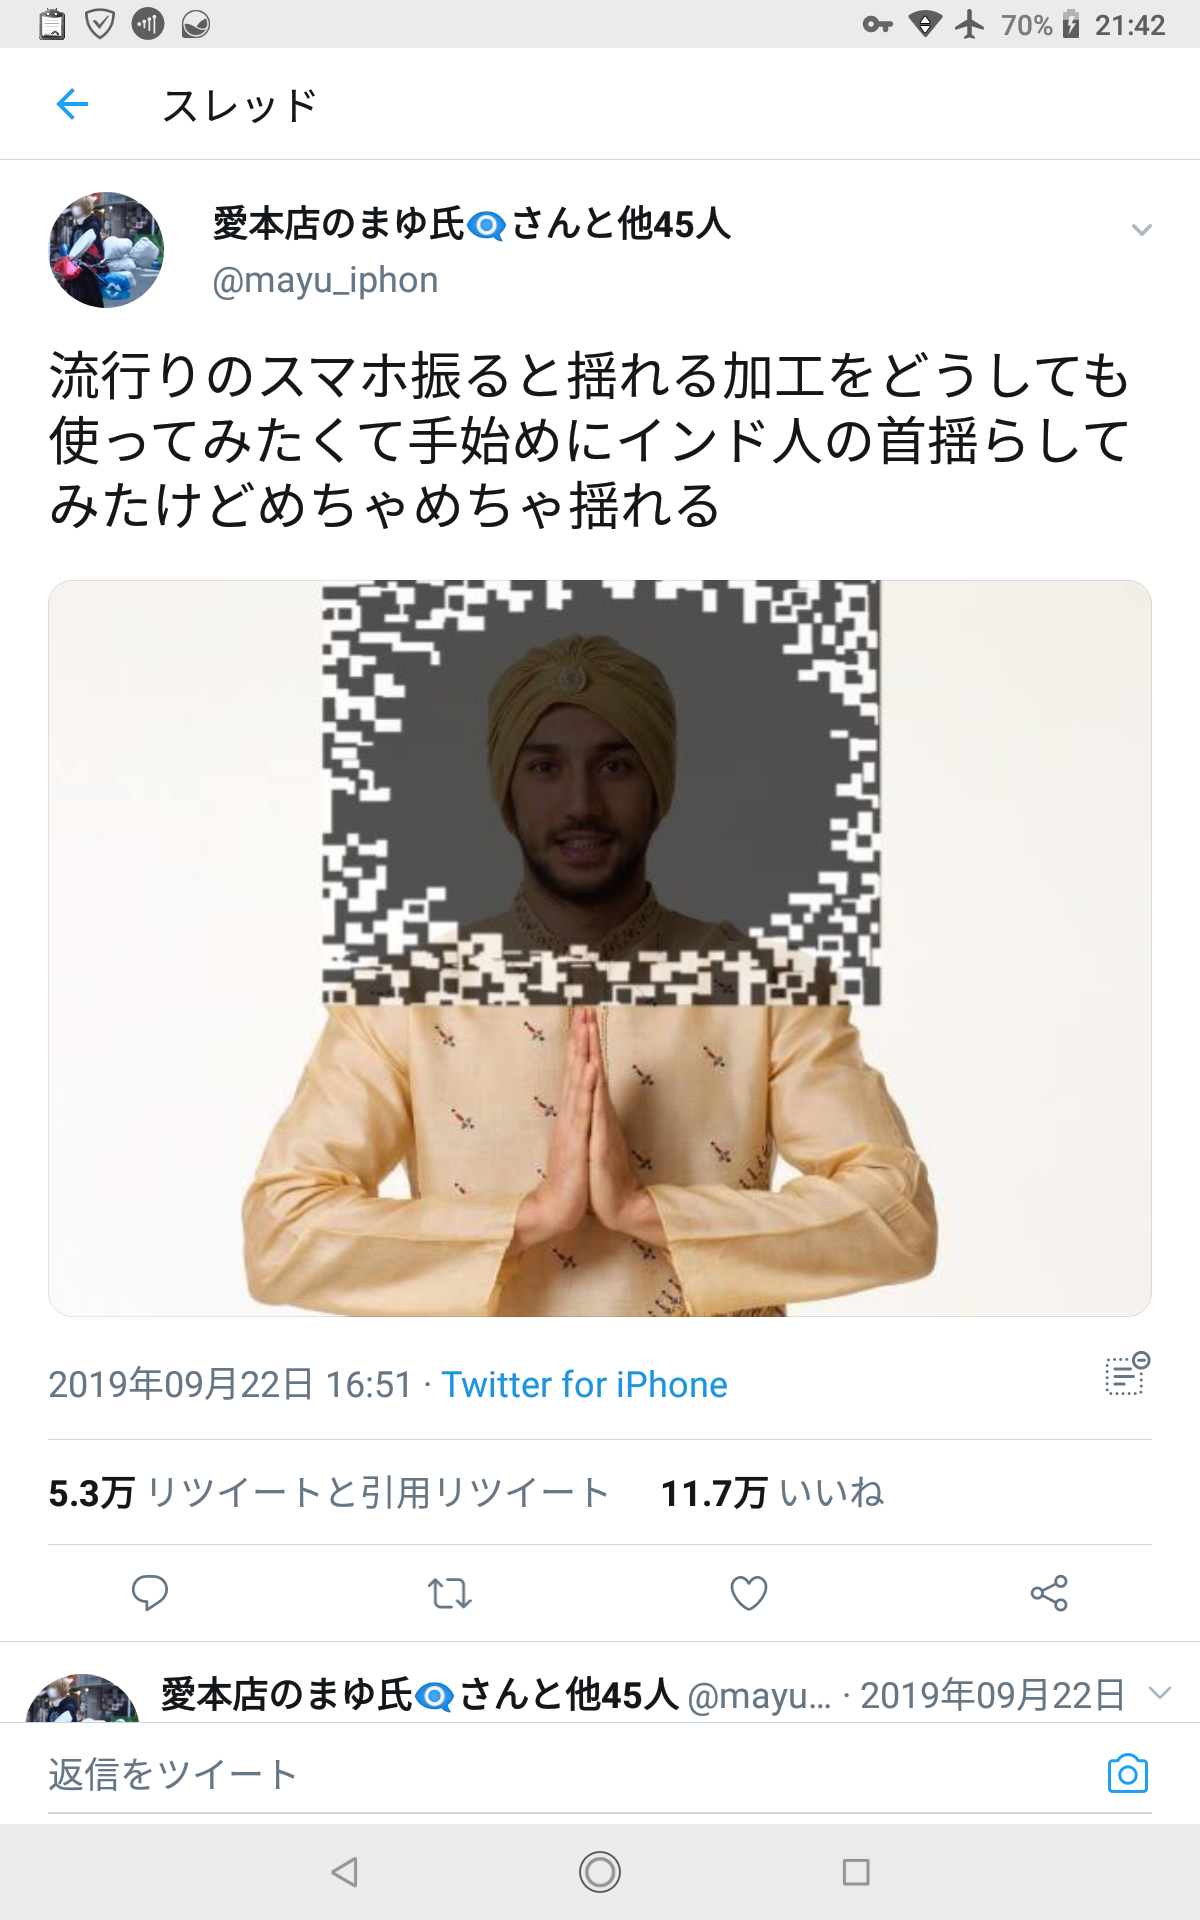Tap the camera icon in reply bar

click(1127, 1774)
